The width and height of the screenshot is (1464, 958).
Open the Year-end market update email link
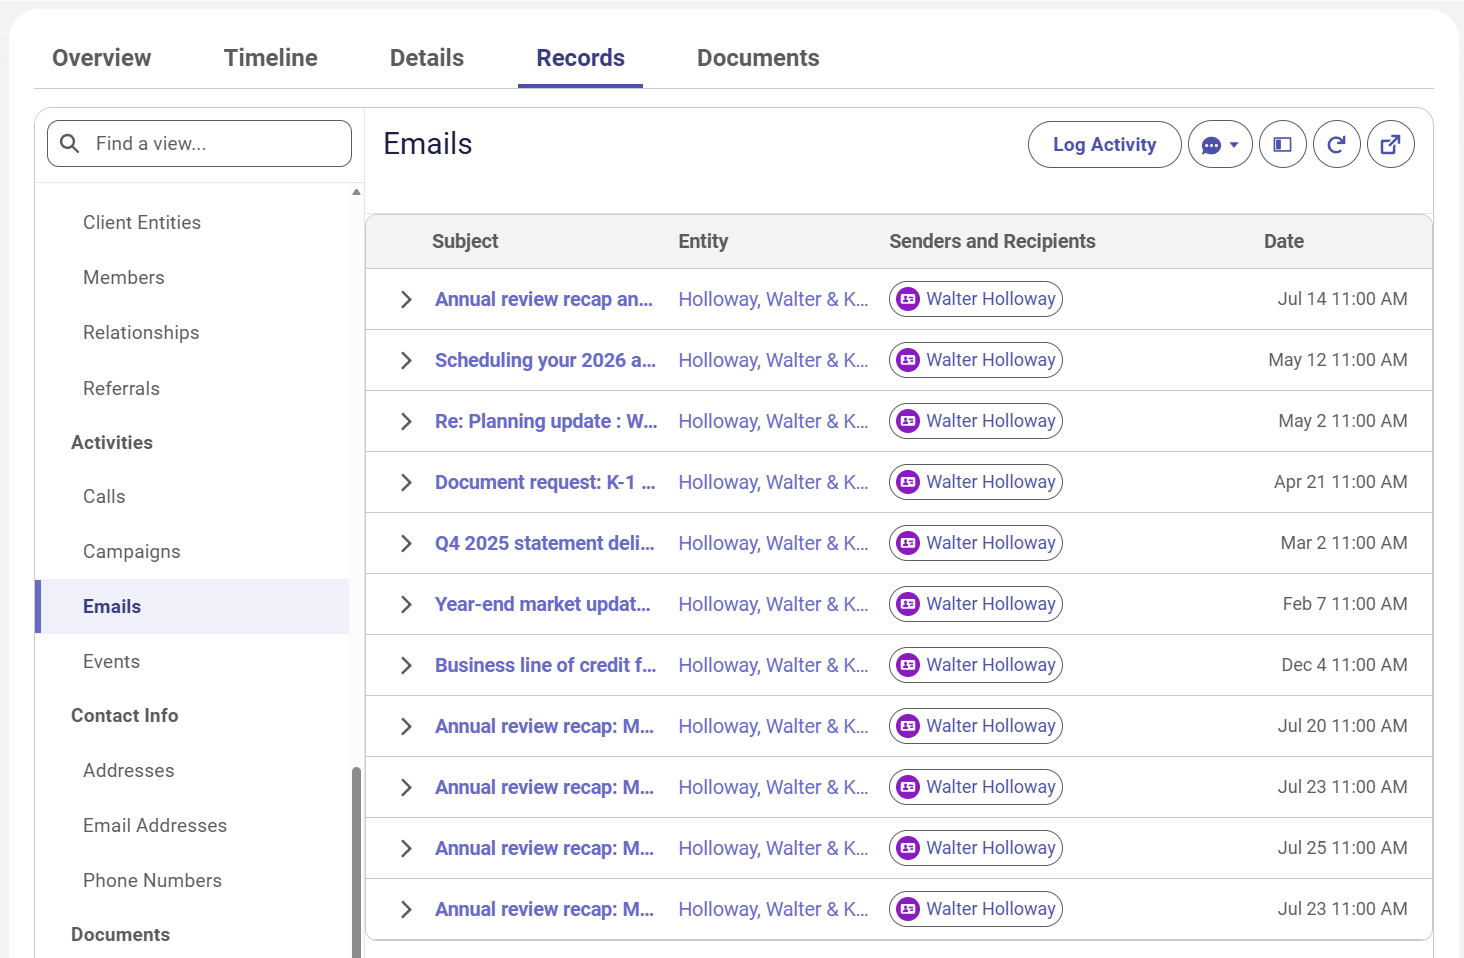(543, 604)
